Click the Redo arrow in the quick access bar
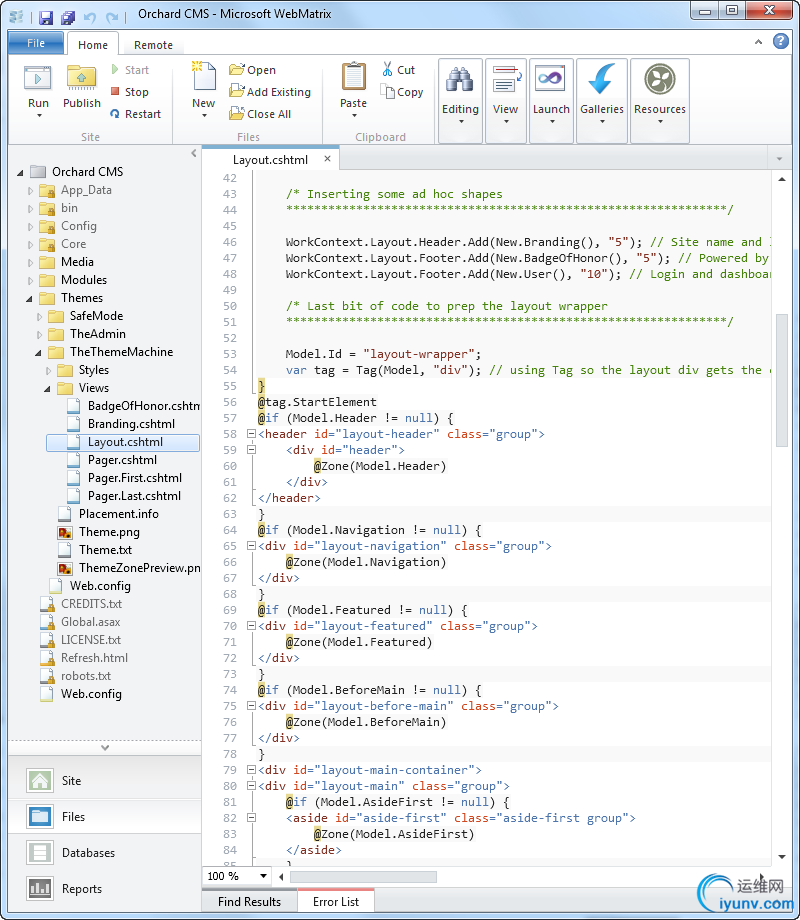 point(112,17)
